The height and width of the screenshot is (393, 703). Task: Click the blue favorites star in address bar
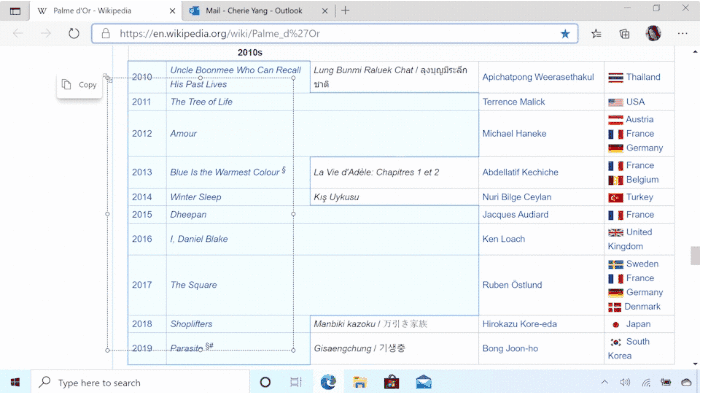click(565, 34)
